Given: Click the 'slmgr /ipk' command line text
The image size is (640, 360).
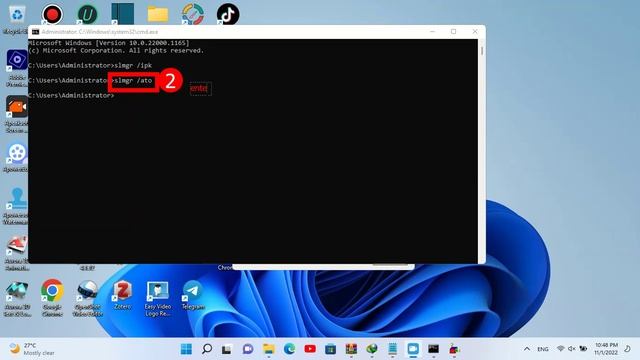Looking at the screenshot, I should pos(133,65).
